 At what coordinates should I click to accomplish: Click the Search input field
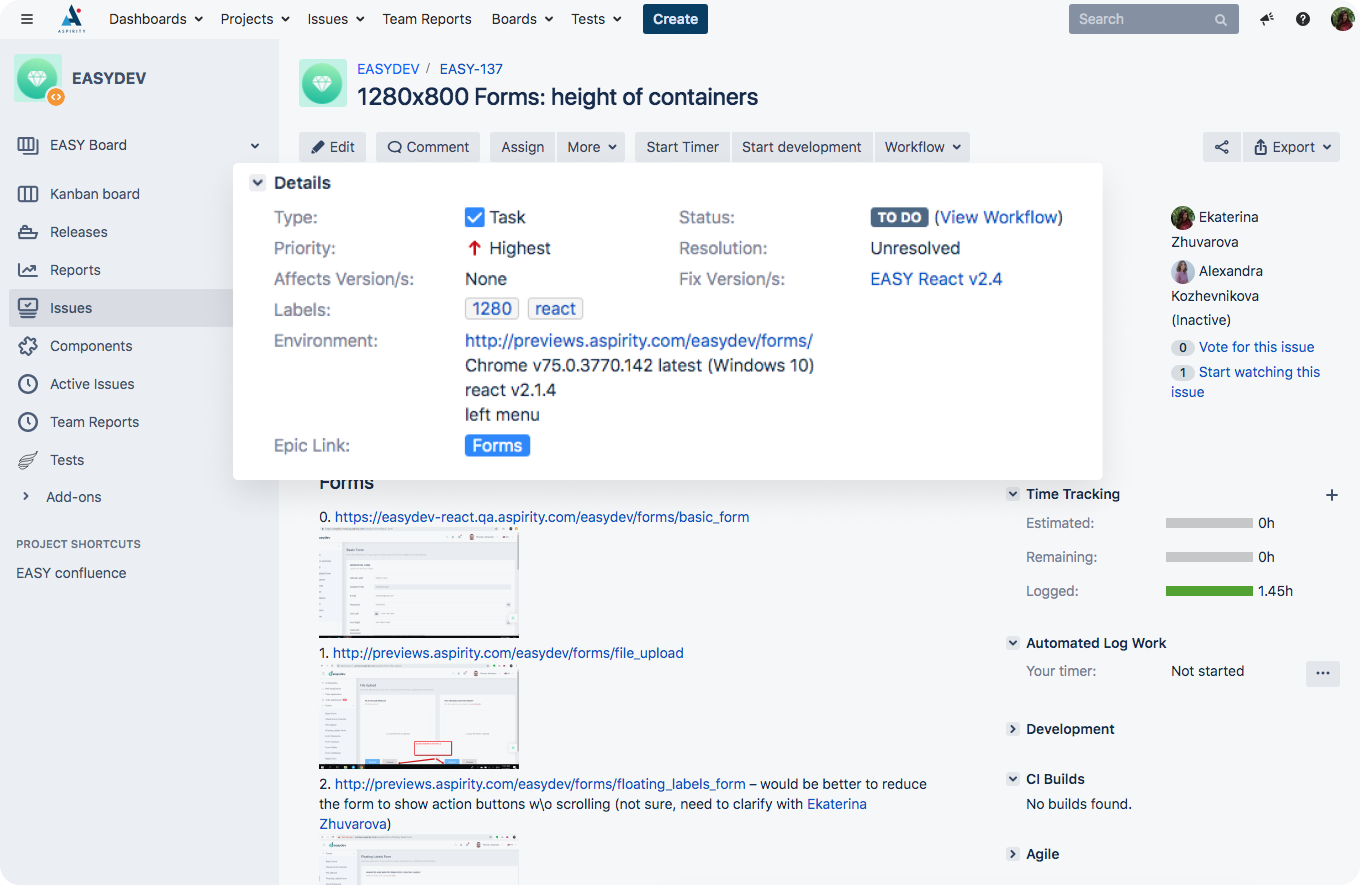coord(1142,19)
